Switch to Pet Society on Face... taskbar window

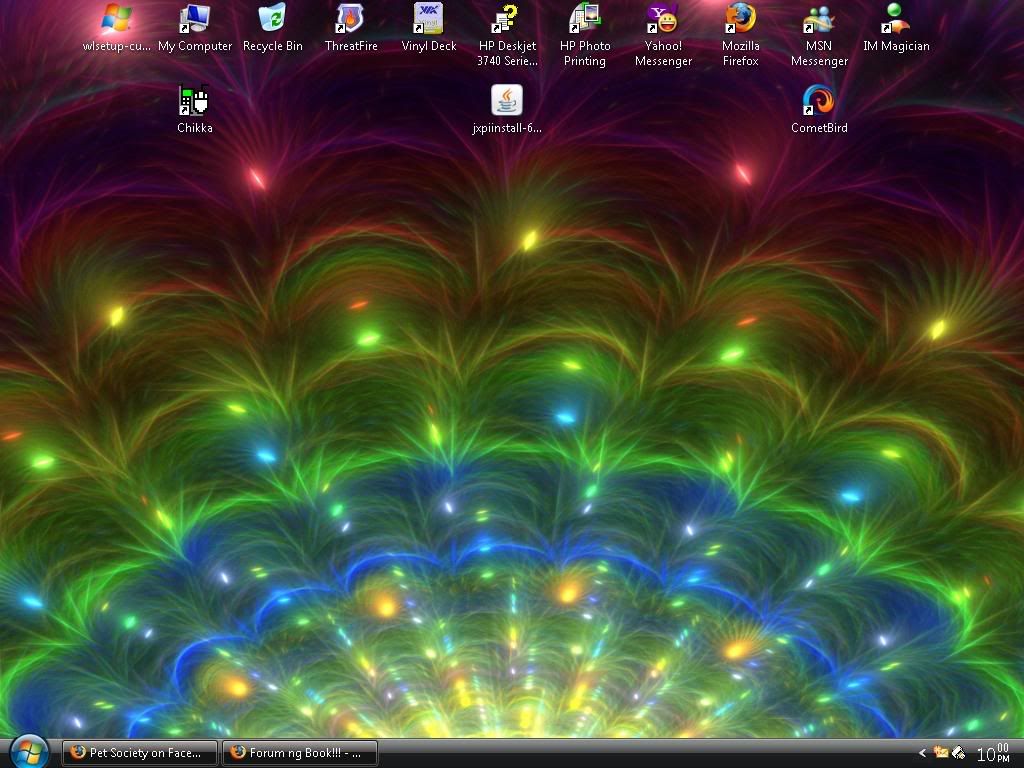140,753
